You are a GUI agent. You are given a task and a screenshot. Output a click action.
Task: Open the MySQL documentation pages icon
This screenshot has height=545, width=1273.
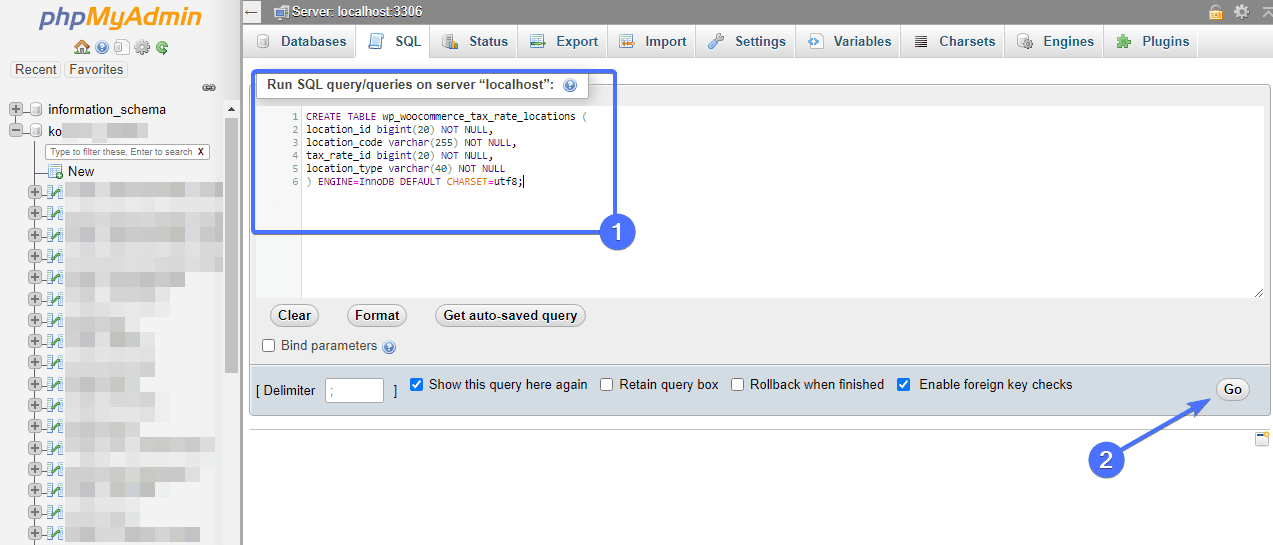tap(121, 47)
